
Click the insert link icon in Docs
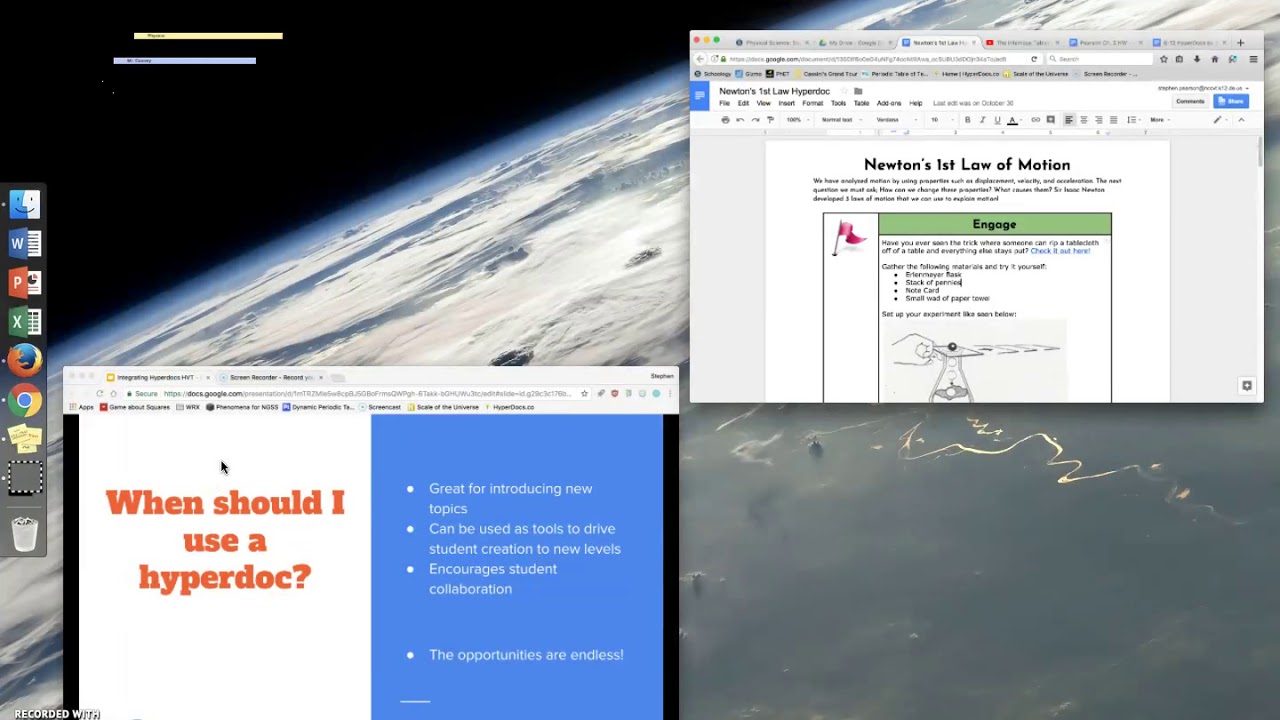(x=1035, y=120)
